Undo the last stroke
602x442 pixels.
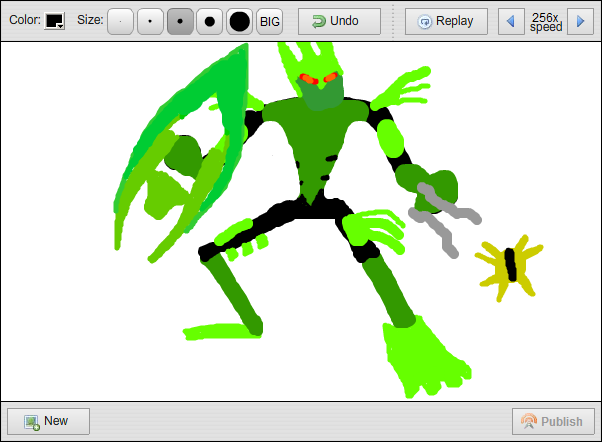(339, 22)
